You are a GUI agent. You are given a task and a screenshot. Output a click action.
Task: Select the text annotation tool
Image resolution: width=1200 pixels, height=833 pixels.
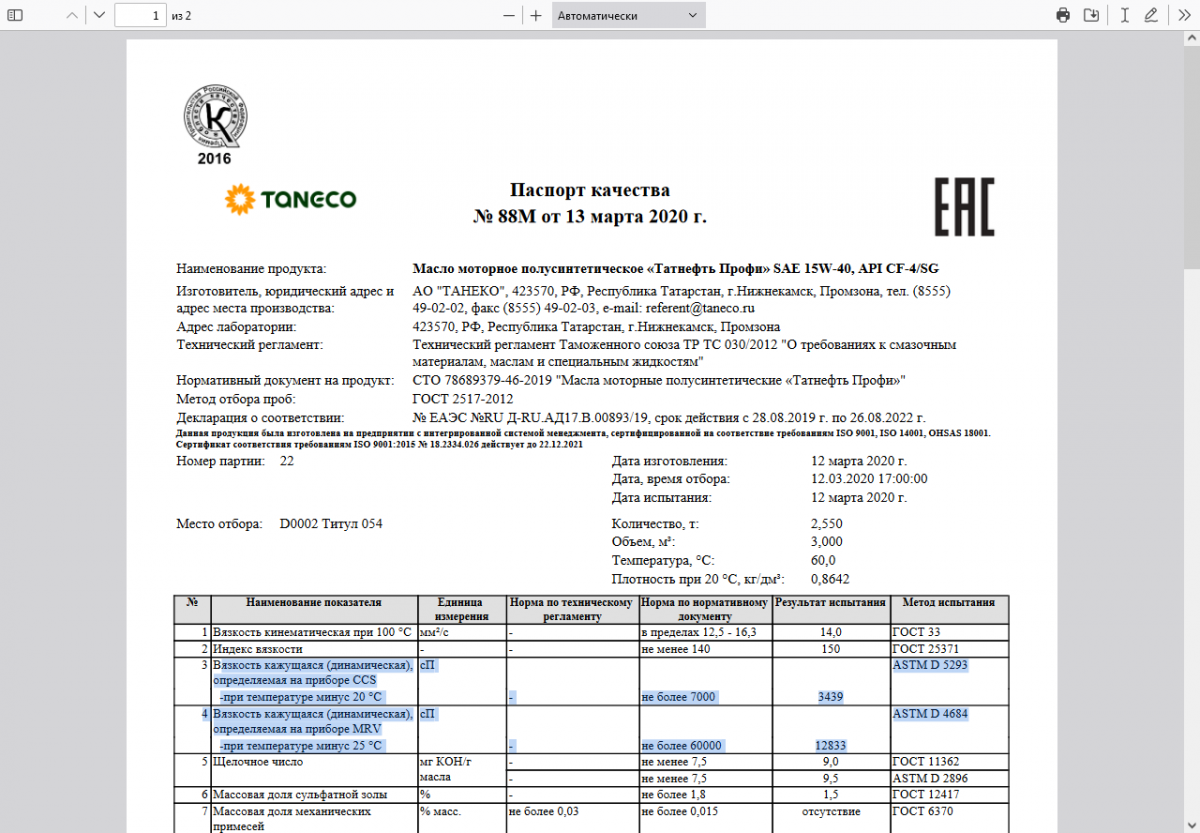tap(1125, 15)
